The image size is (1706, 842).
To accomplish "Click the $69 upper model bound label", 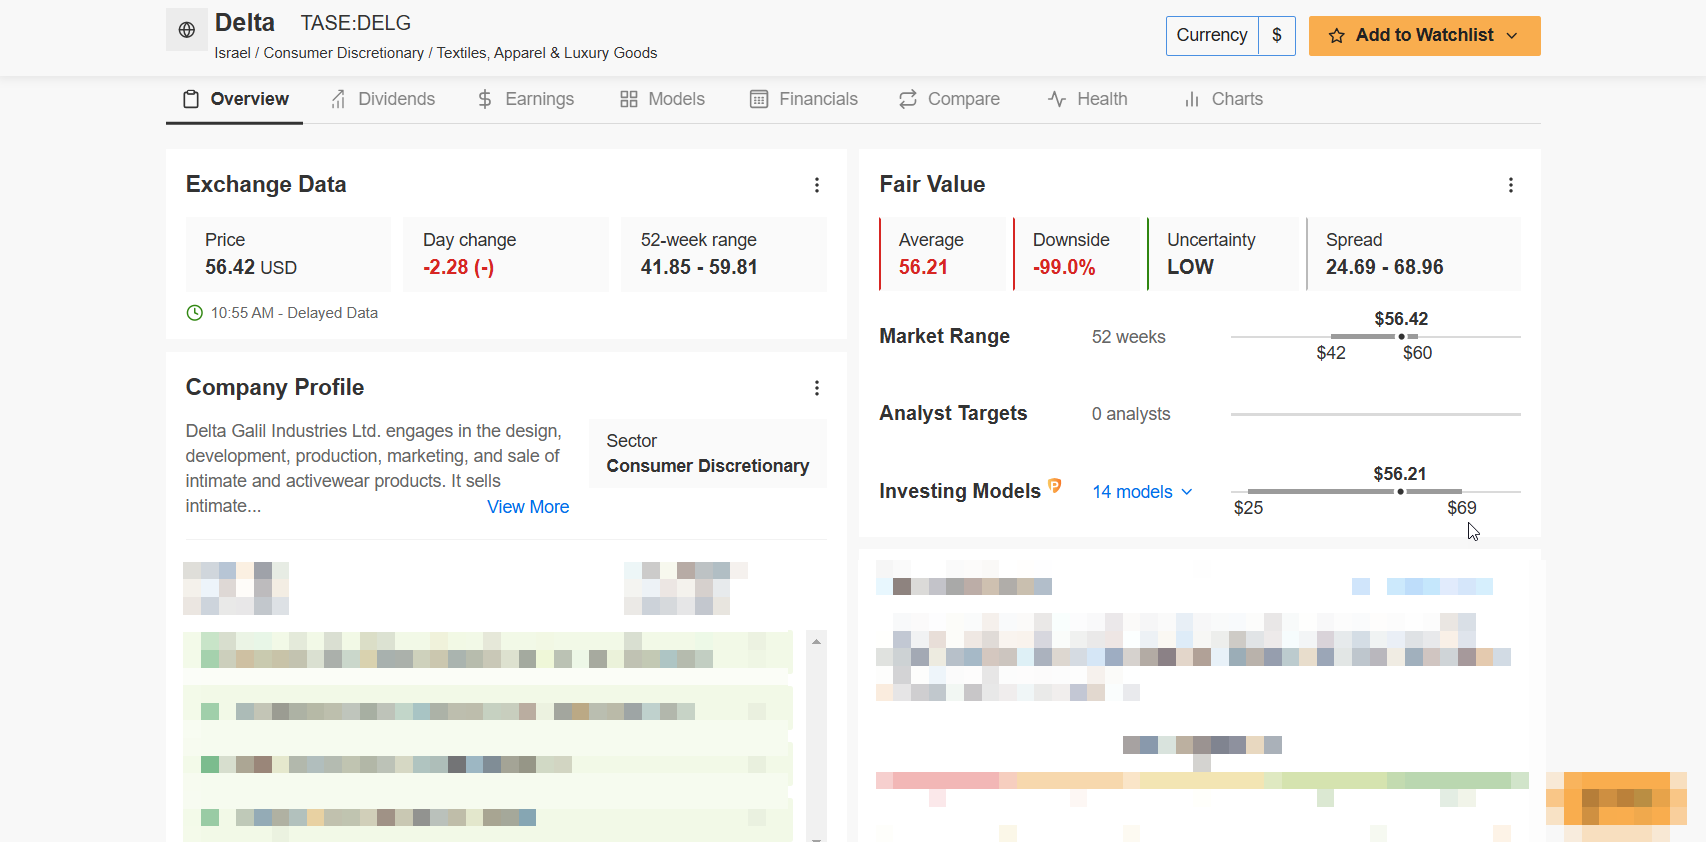I will [1462, 508].
